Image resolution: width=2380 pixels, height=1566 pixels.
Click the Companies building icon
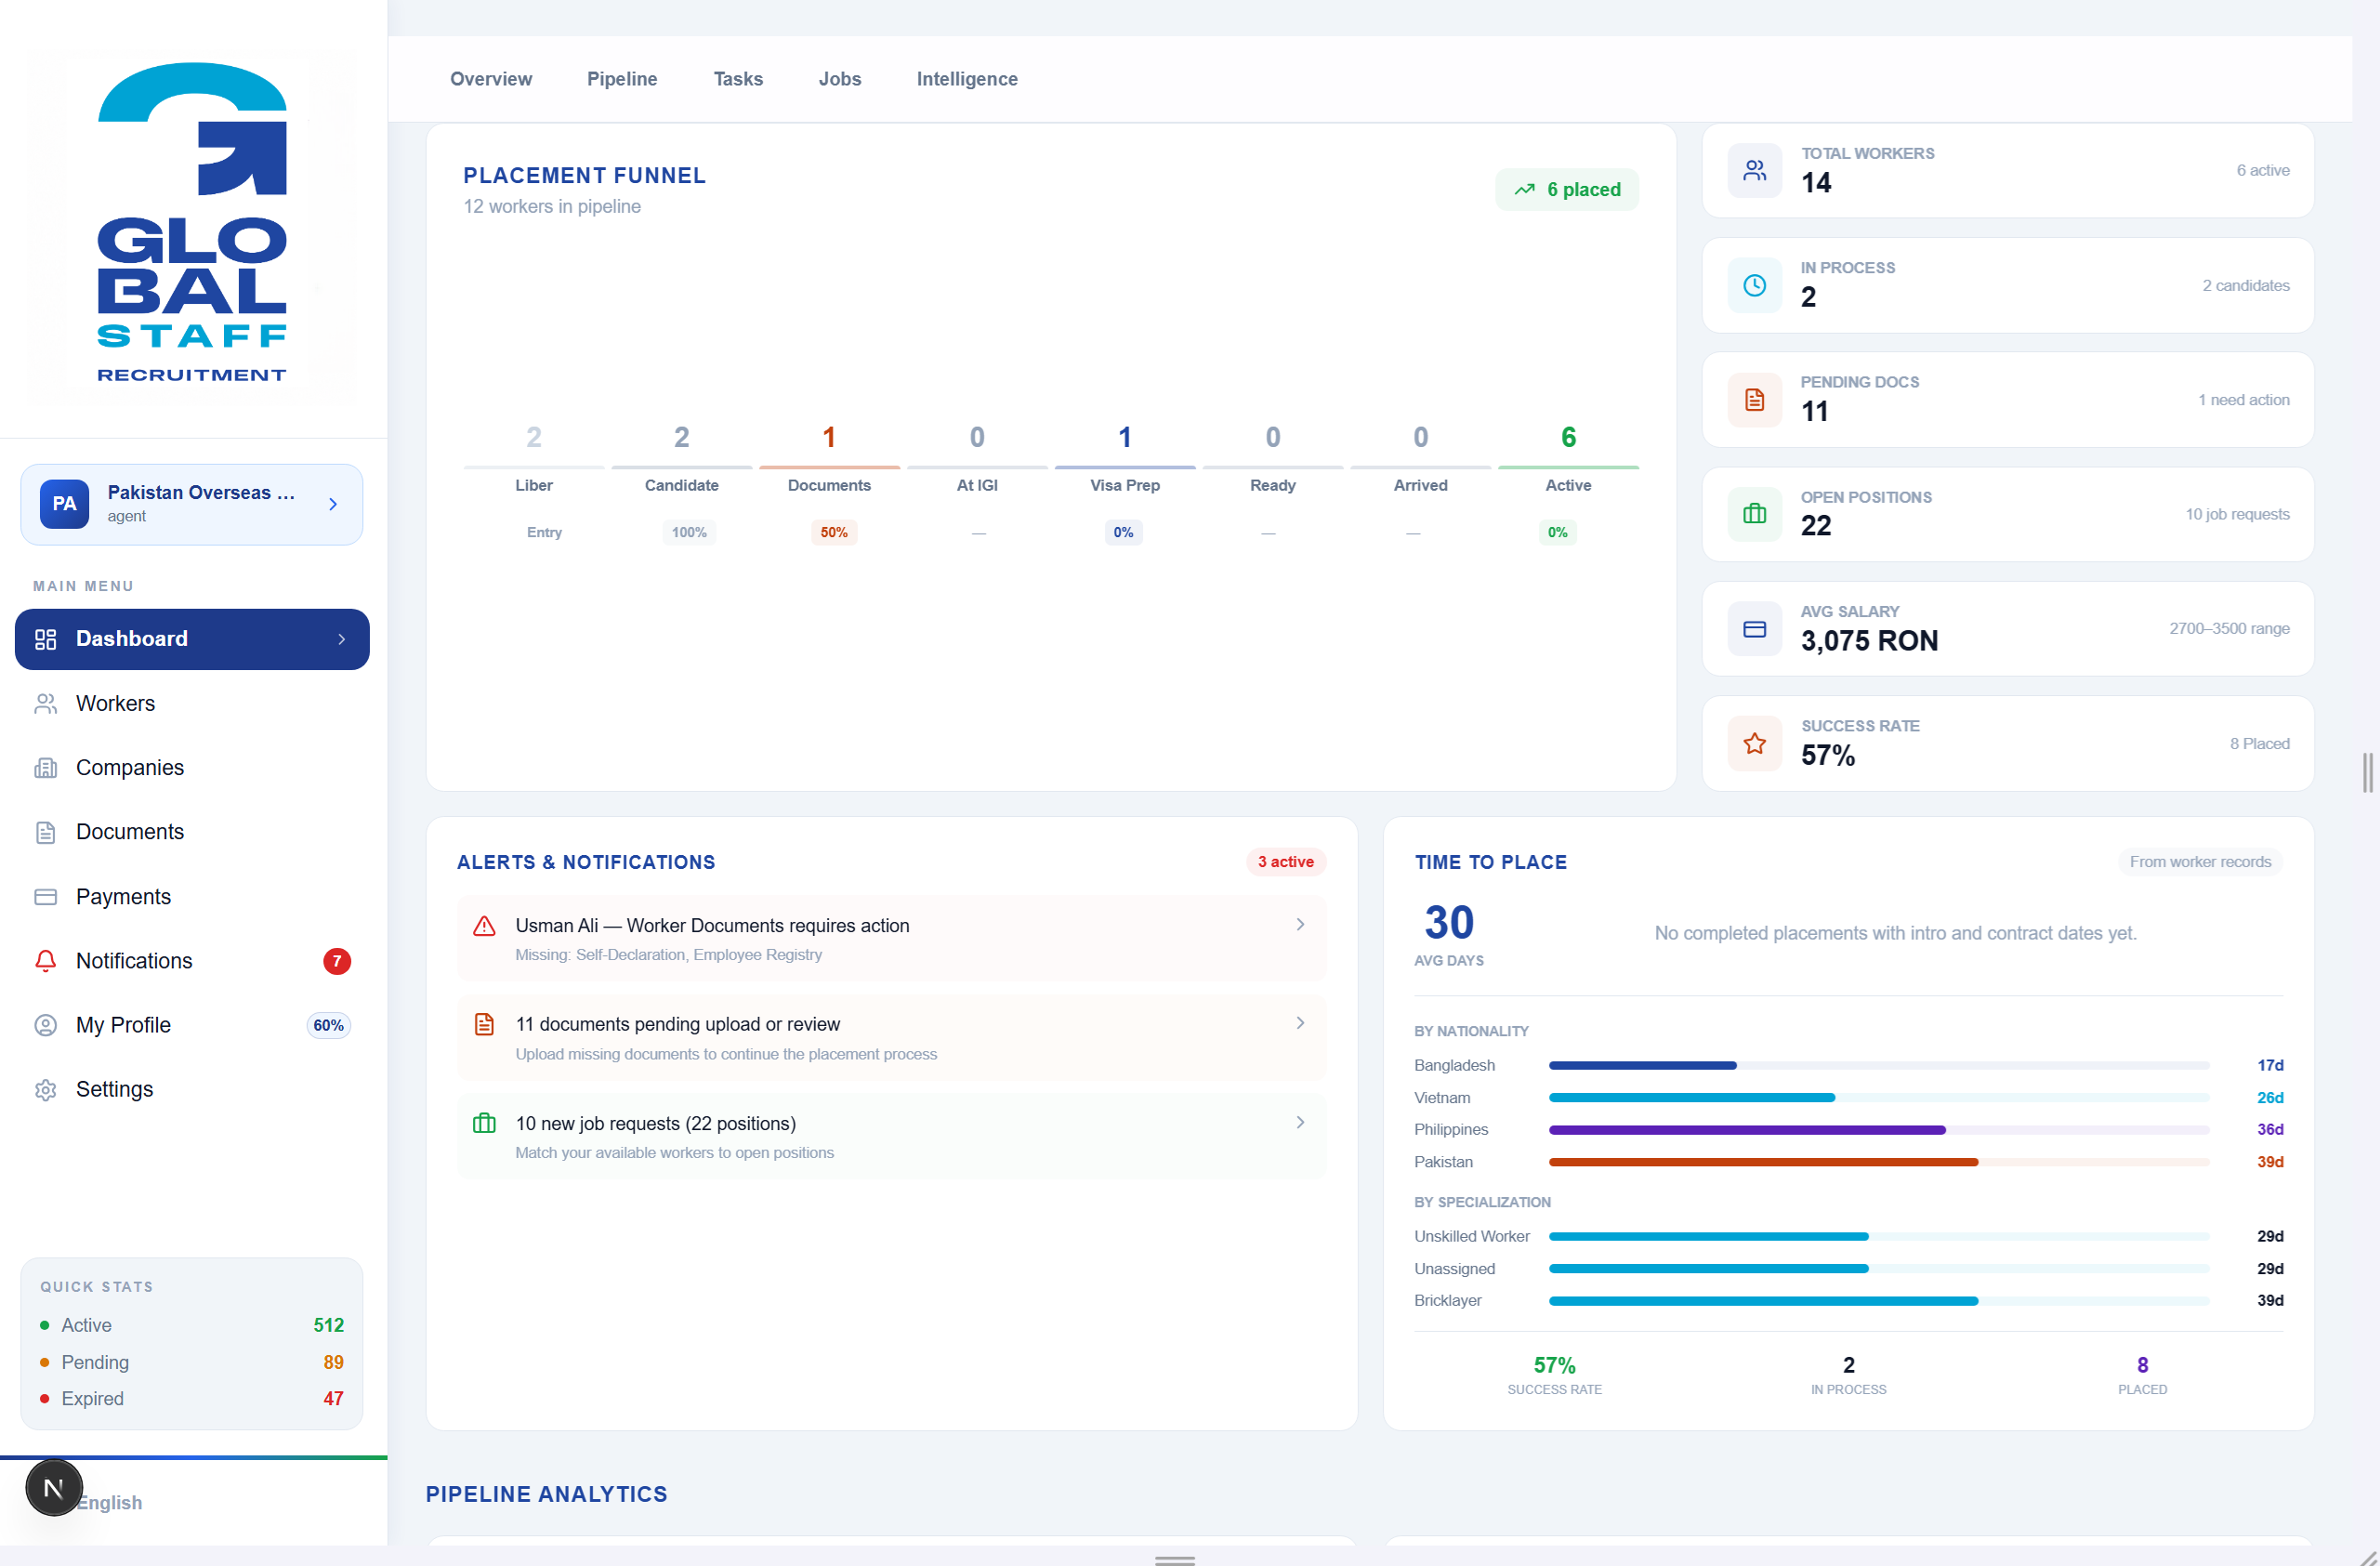[x=45, y=768]
